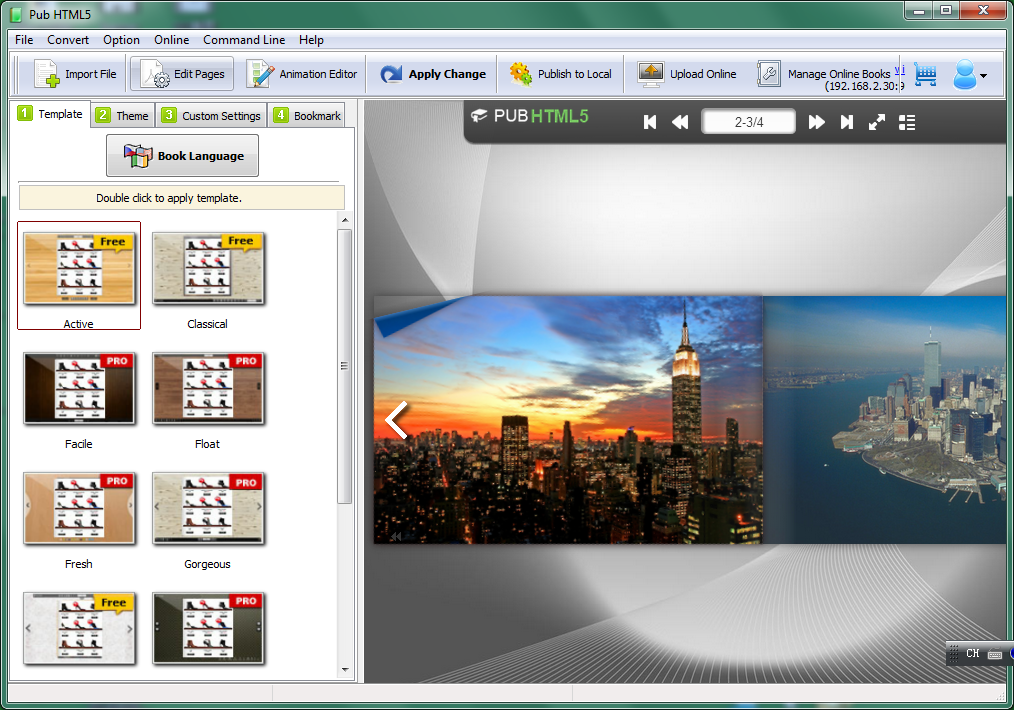Select the Fresh template thumbnail
The width and height of the screenshot is (1014, 710).
point(79,508)
